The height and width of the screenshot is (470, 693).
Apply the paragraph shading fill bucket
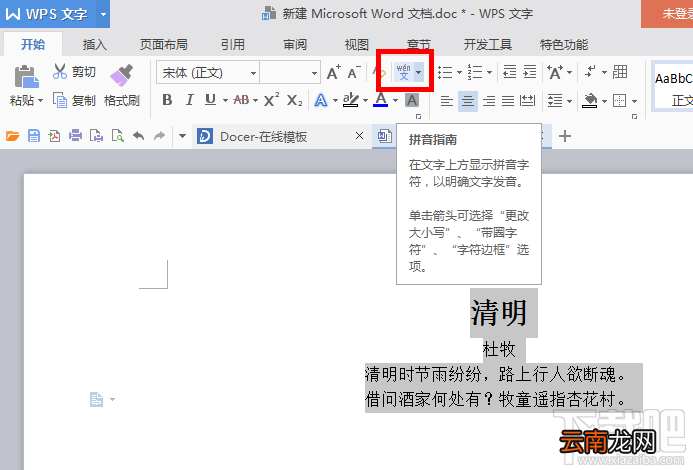tap(590, 101)
